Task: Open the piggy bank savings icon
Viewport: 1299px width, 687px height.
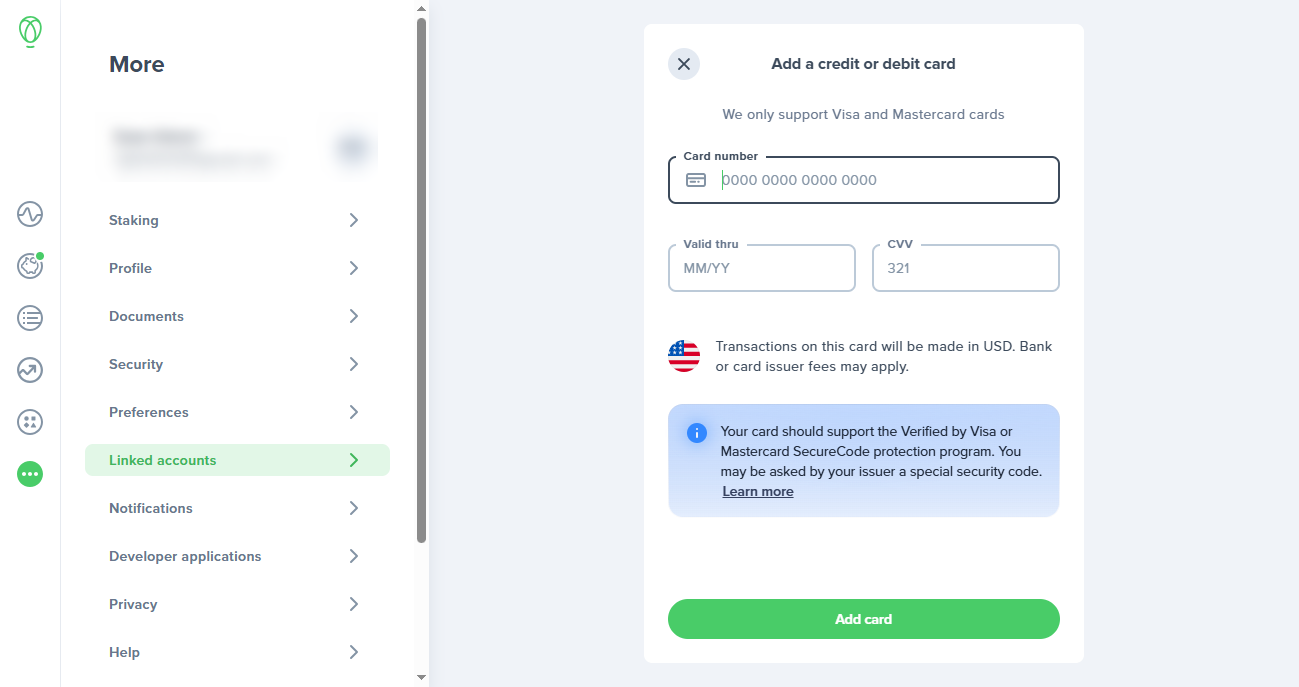Action: tap(30, 266)
